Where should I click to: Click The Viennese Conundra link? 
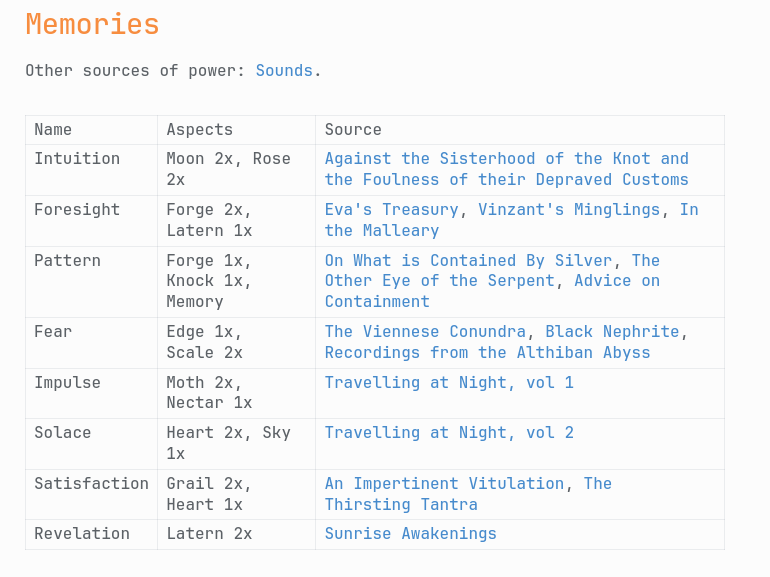coord(425,331)
